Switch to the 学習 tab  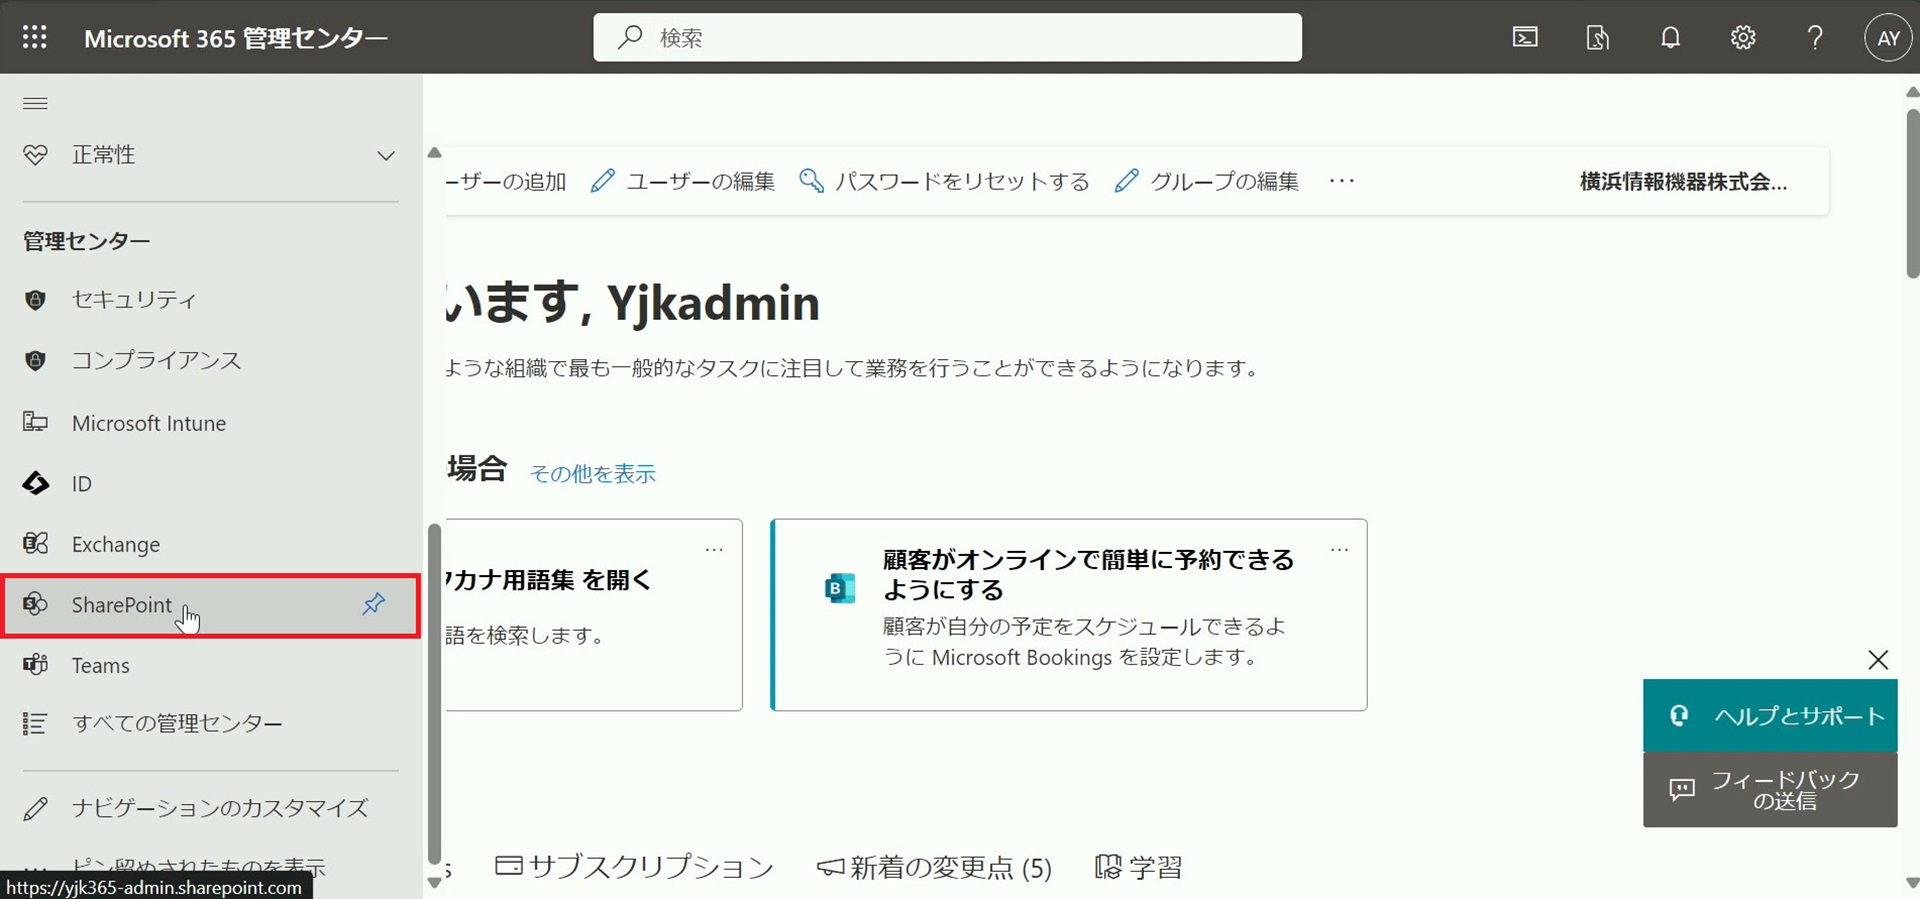pos(1139,867)
